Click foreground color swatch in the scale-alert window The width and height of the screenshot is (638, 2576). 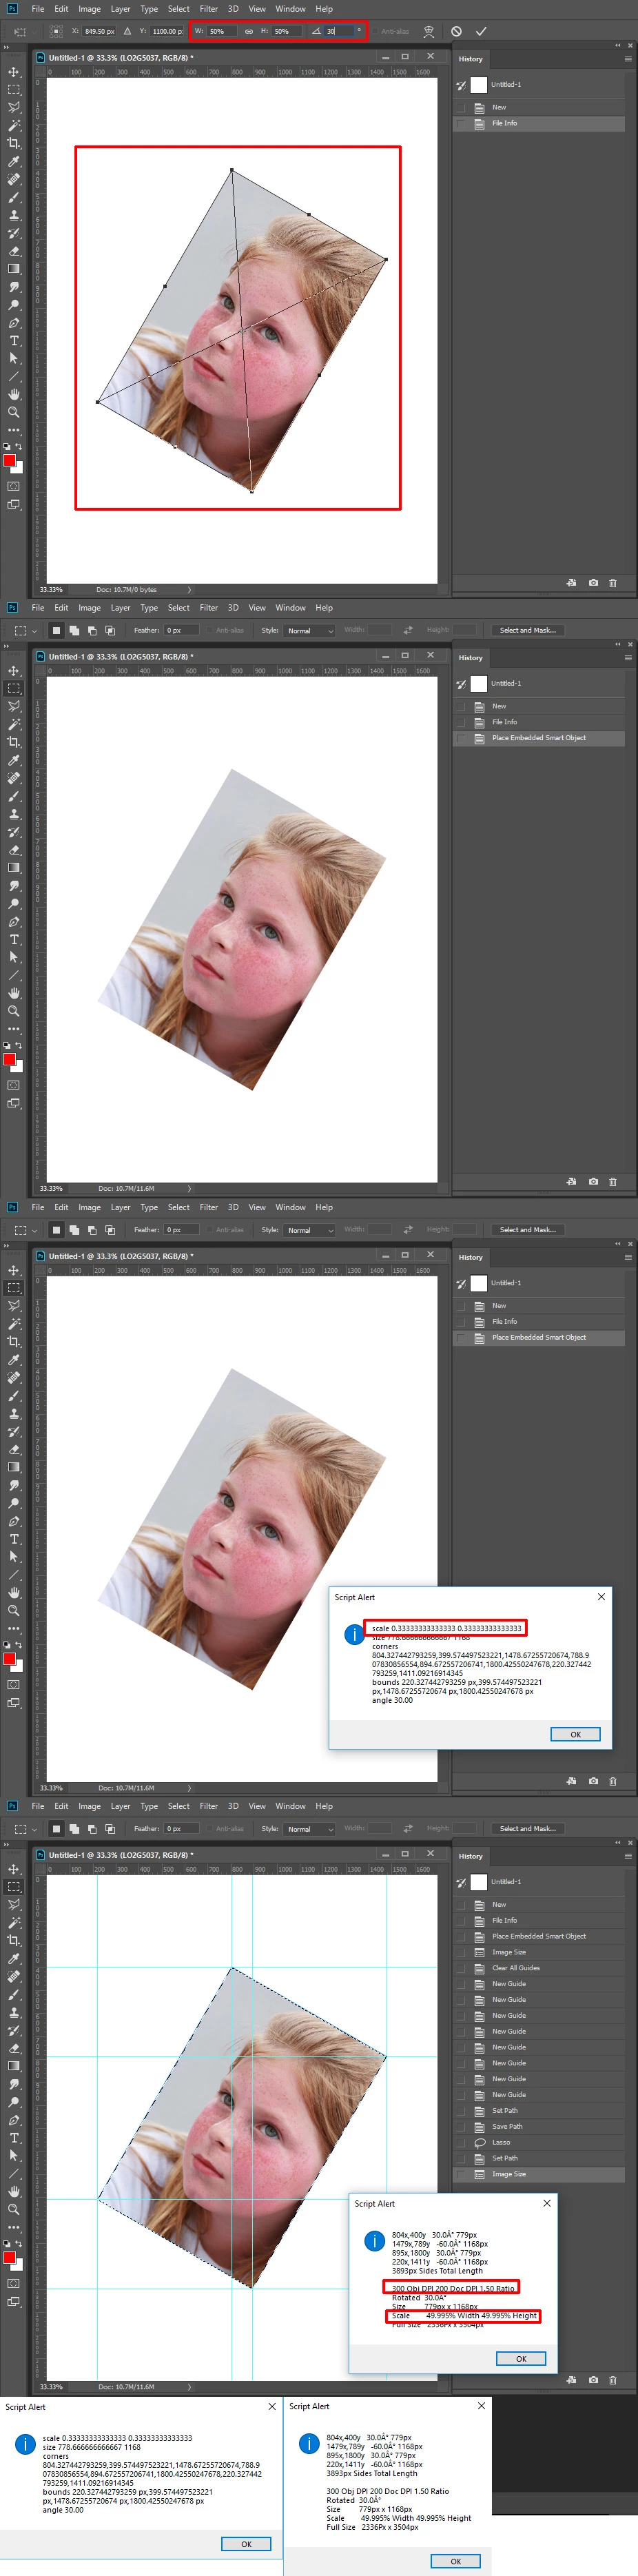[10, 1659]
